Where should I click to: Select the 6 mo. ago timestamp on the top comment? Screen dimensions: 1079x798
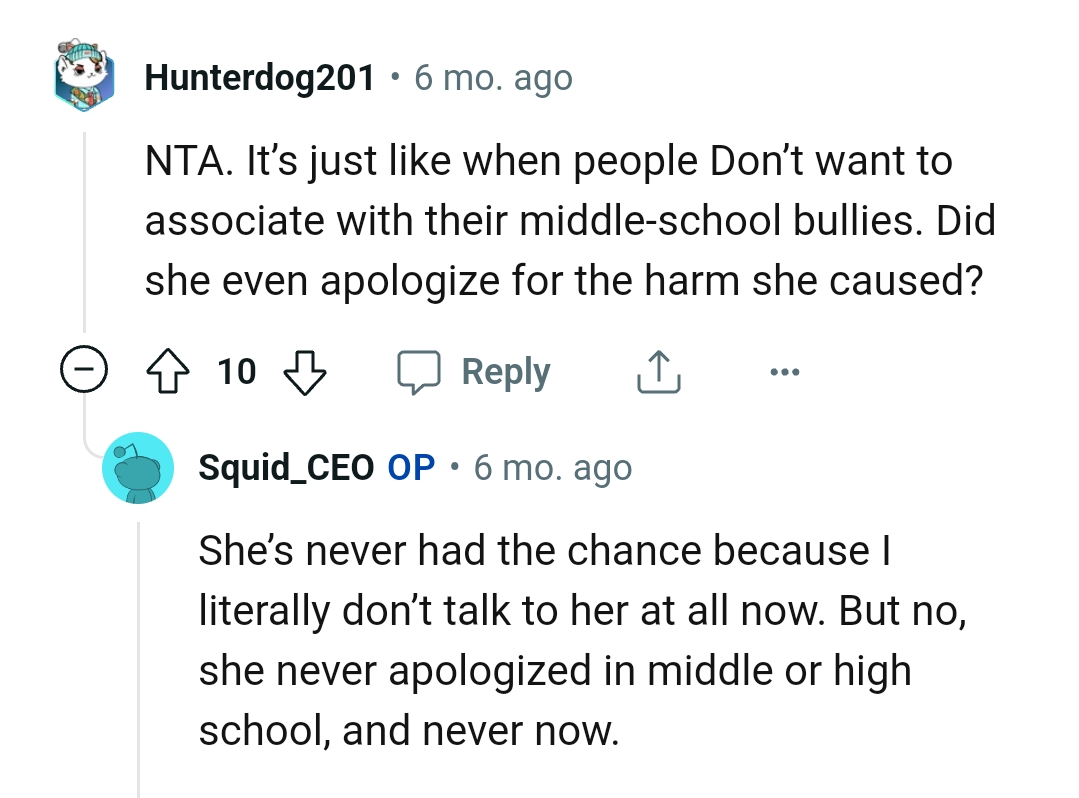click(494, 77)
